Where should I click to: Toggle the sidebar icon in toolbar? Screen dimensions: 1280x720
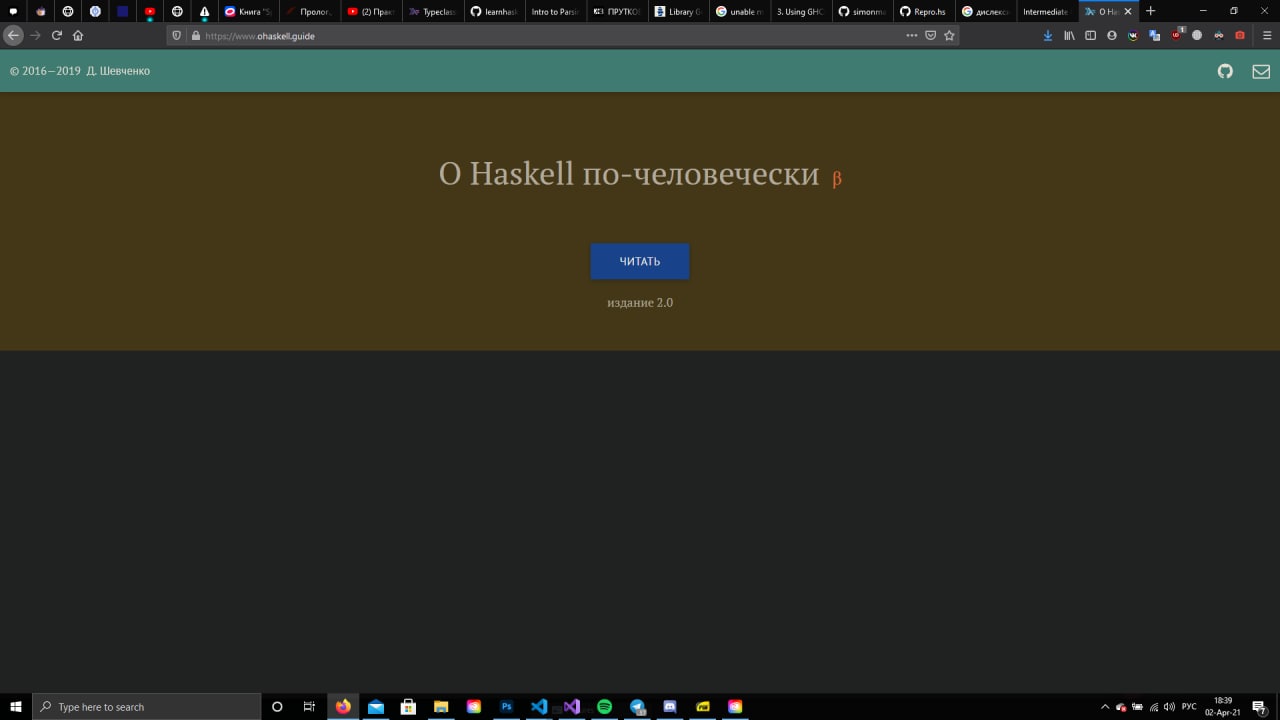[1090, 35]
